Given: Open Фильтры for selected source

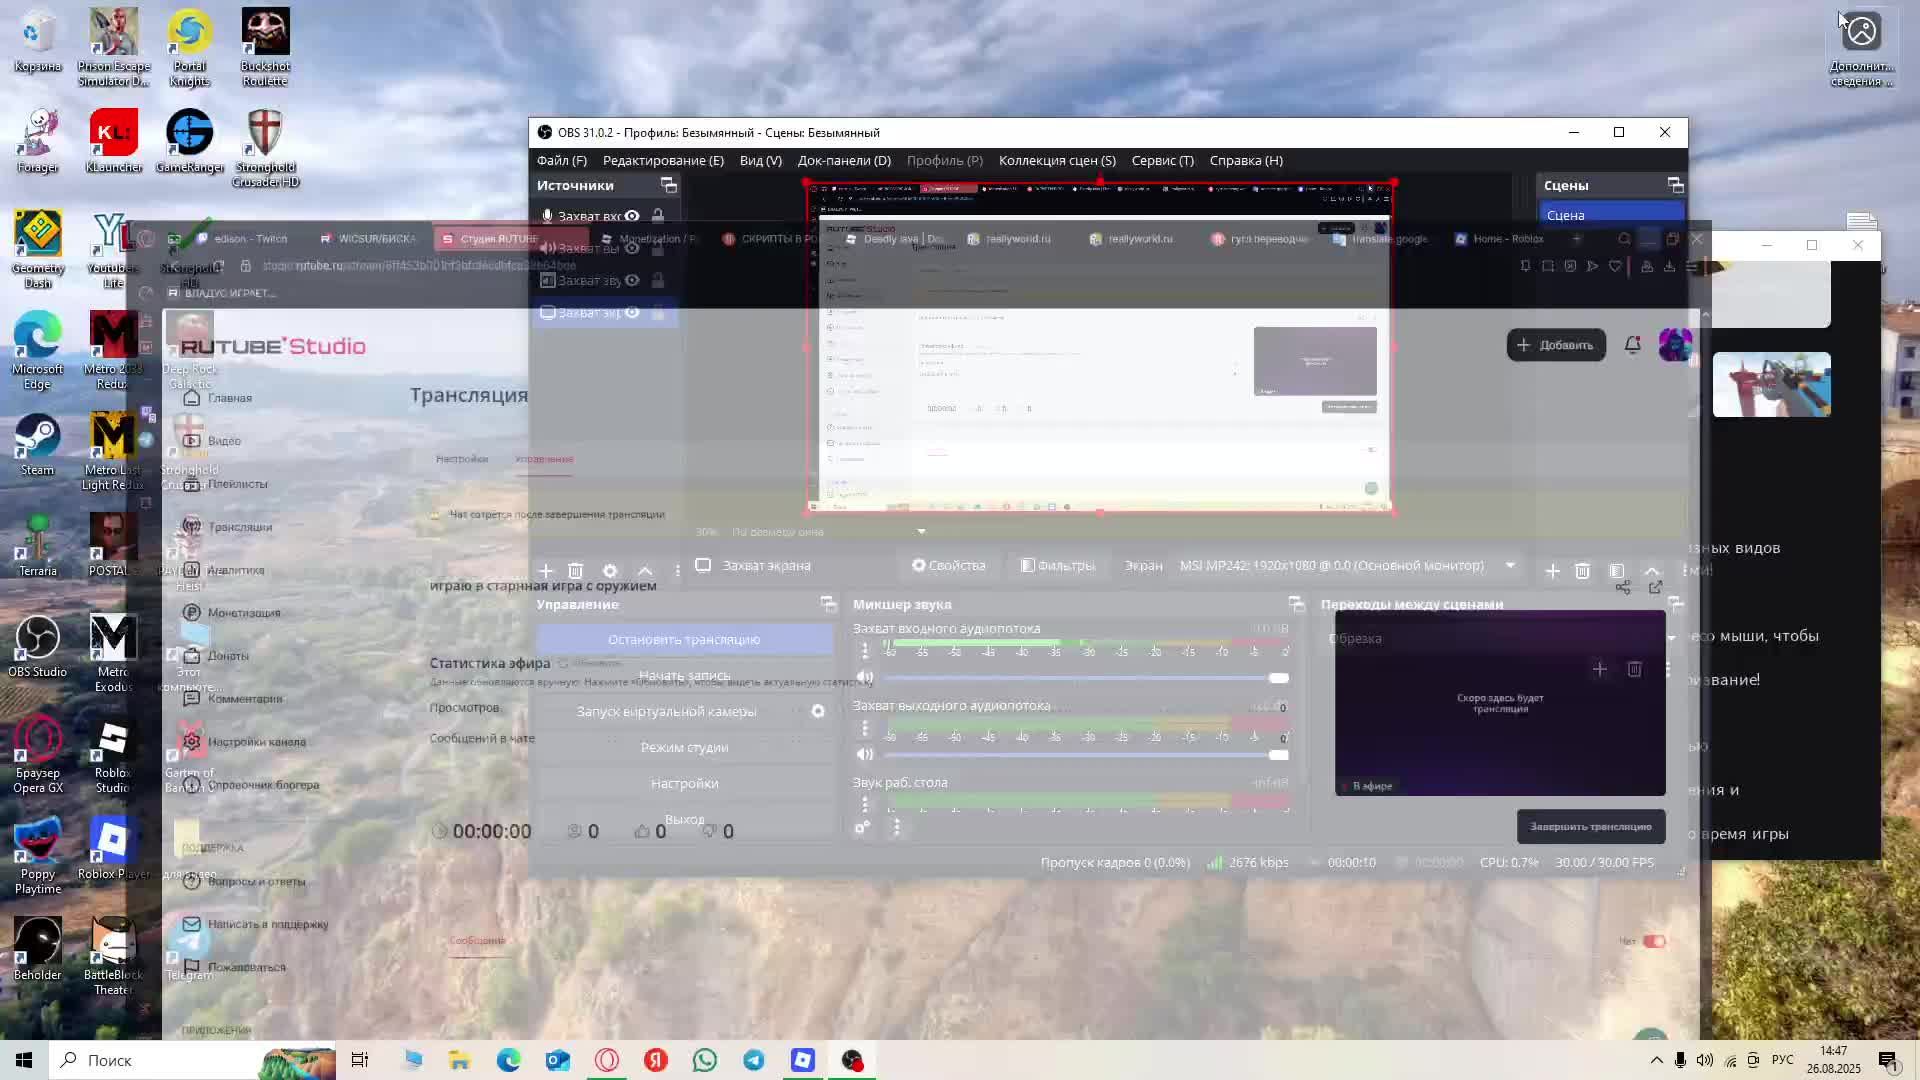Looking at the screenshot, I should [x=1057, y=566].
